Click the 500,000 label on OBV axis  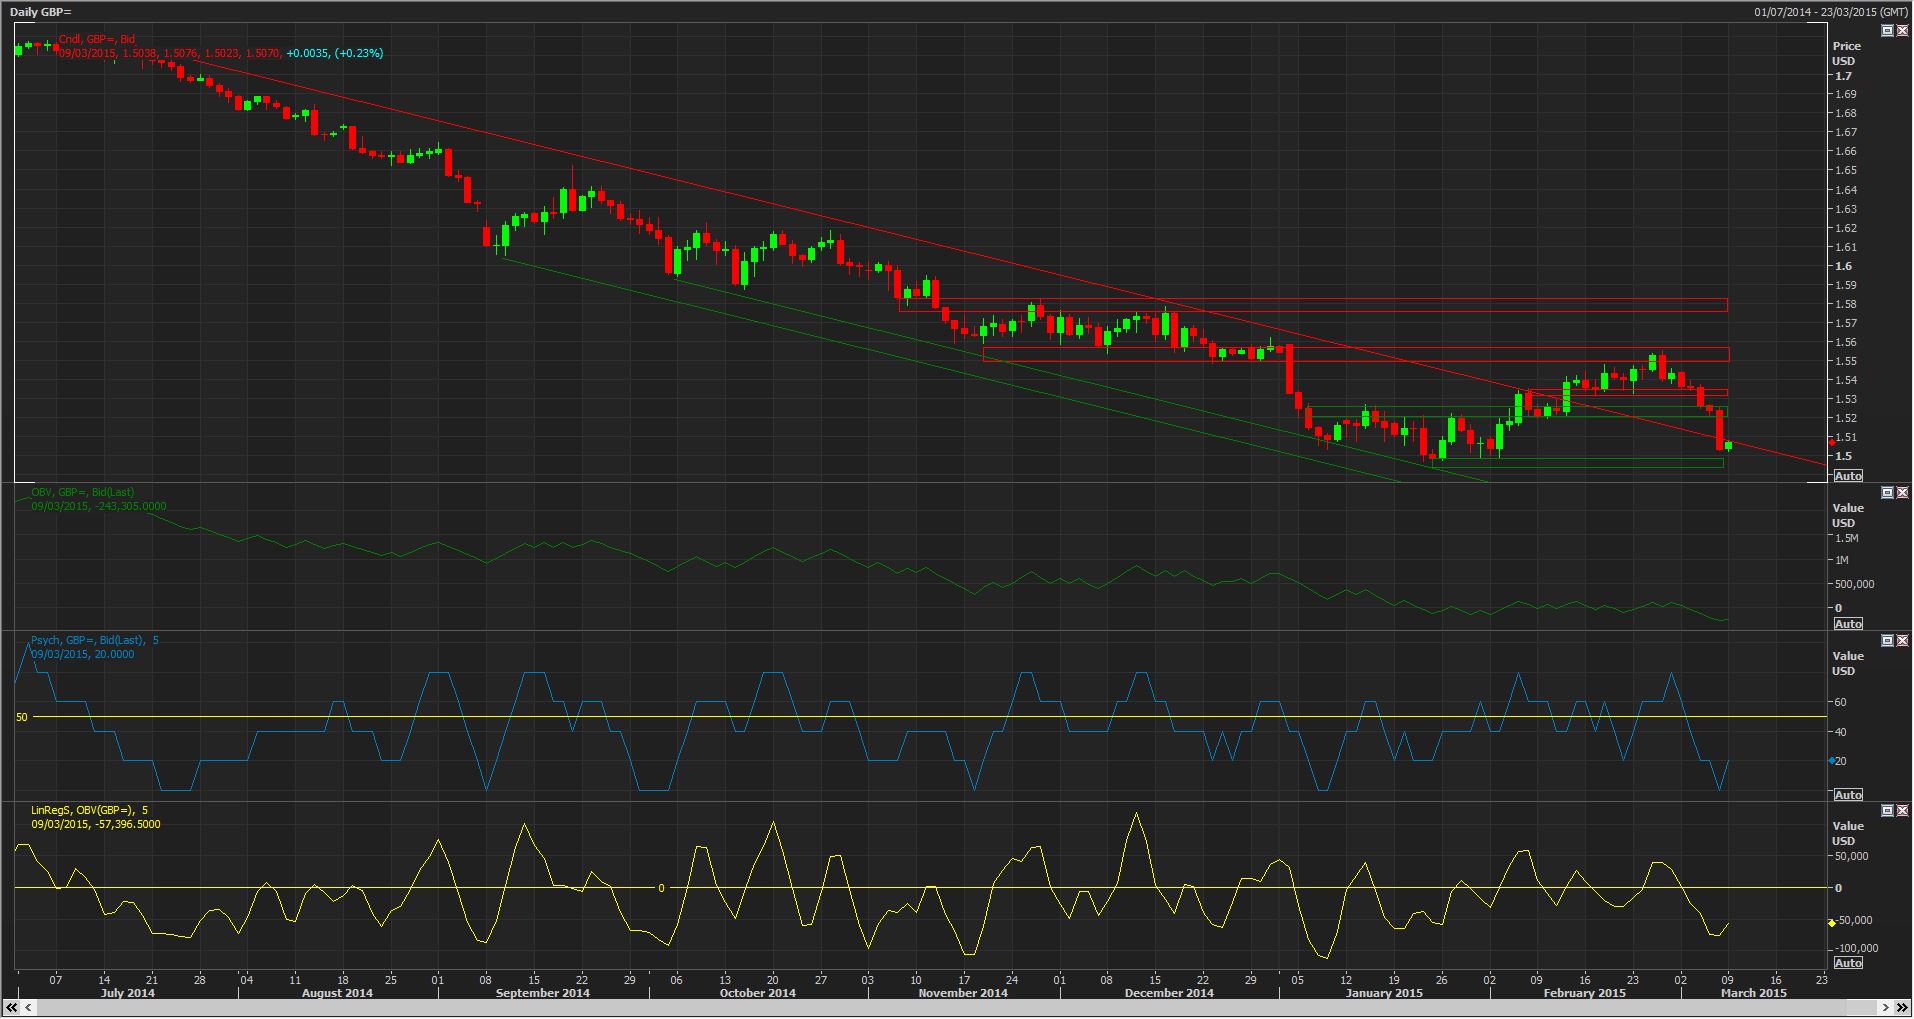(x=1853, y=584)
